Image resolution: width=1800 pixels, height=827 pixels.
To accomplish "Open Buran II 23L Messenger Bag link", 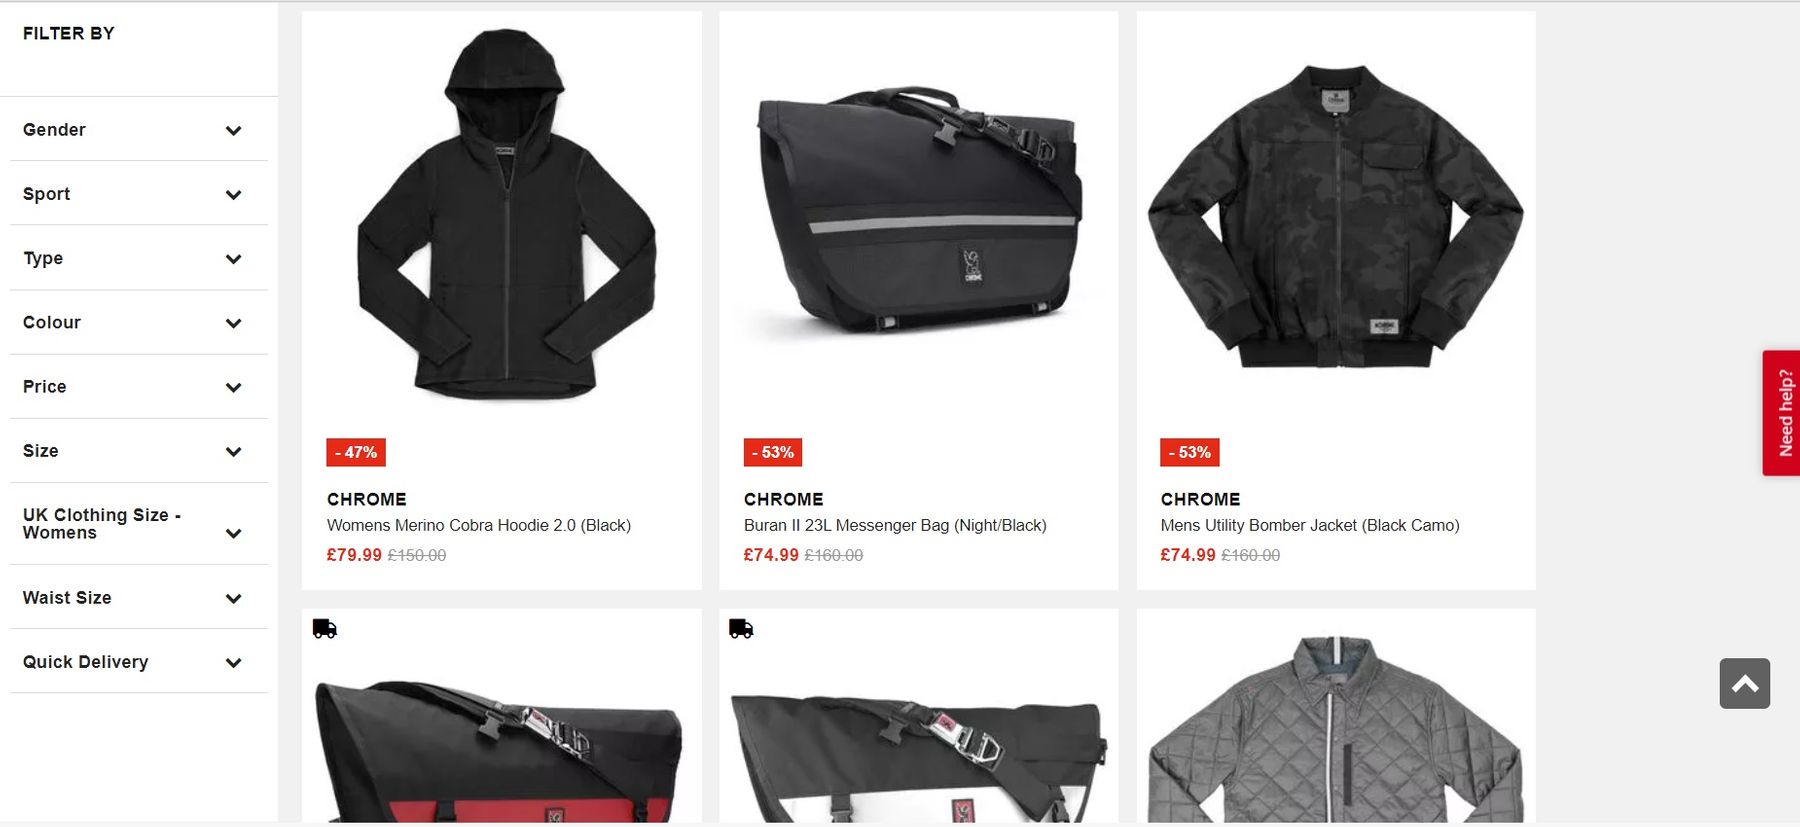I will (895, 525).
